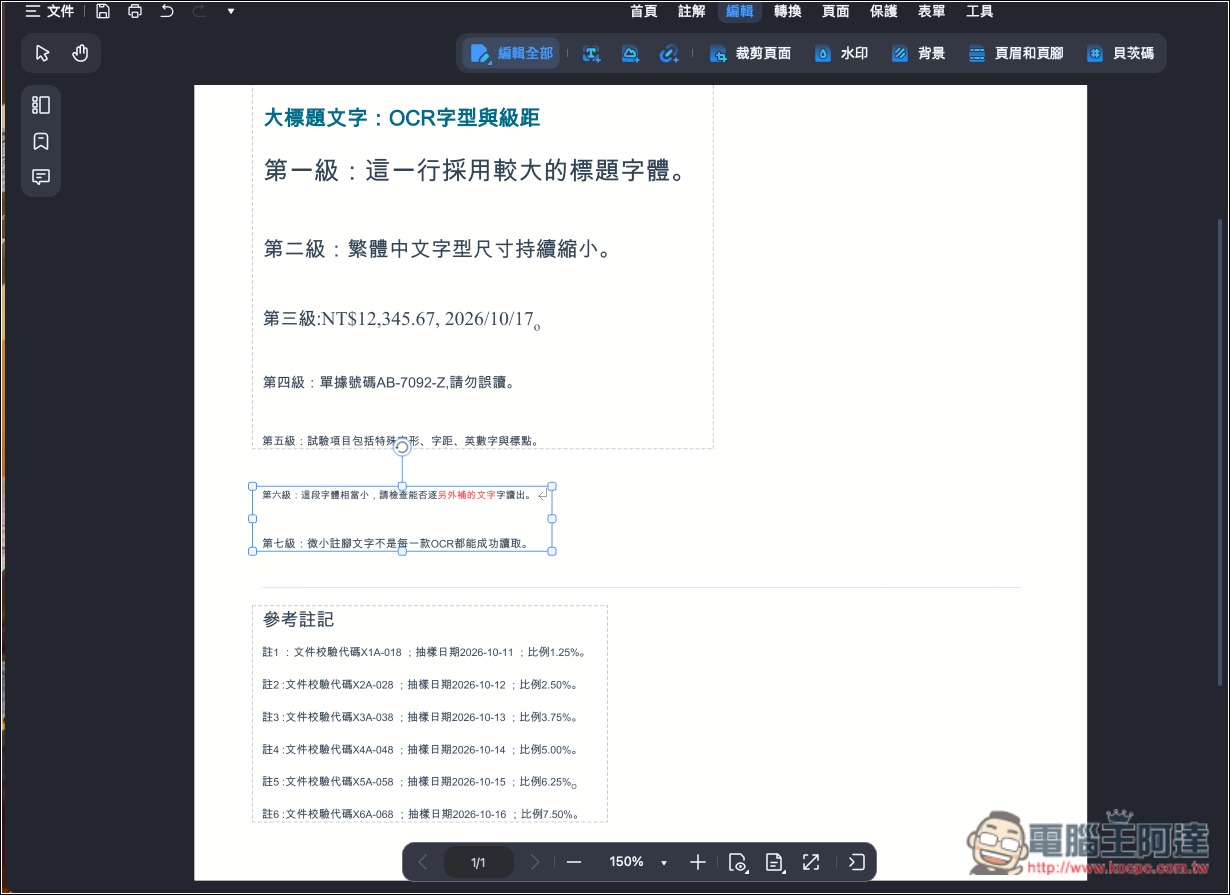
Task: Click the 第七級 tiny footnote line
Action: point(396,544)
